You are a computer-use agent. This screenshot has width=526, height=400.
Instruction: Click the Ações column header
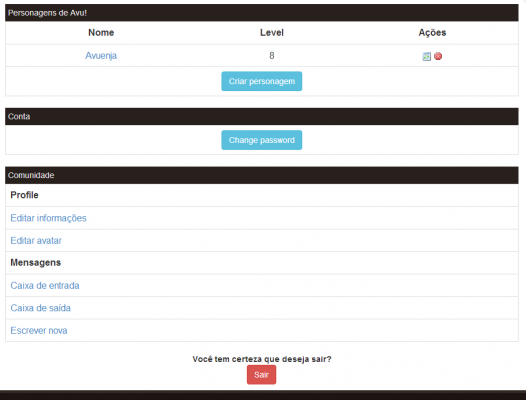pyautogui.click(x=432, y=33)
